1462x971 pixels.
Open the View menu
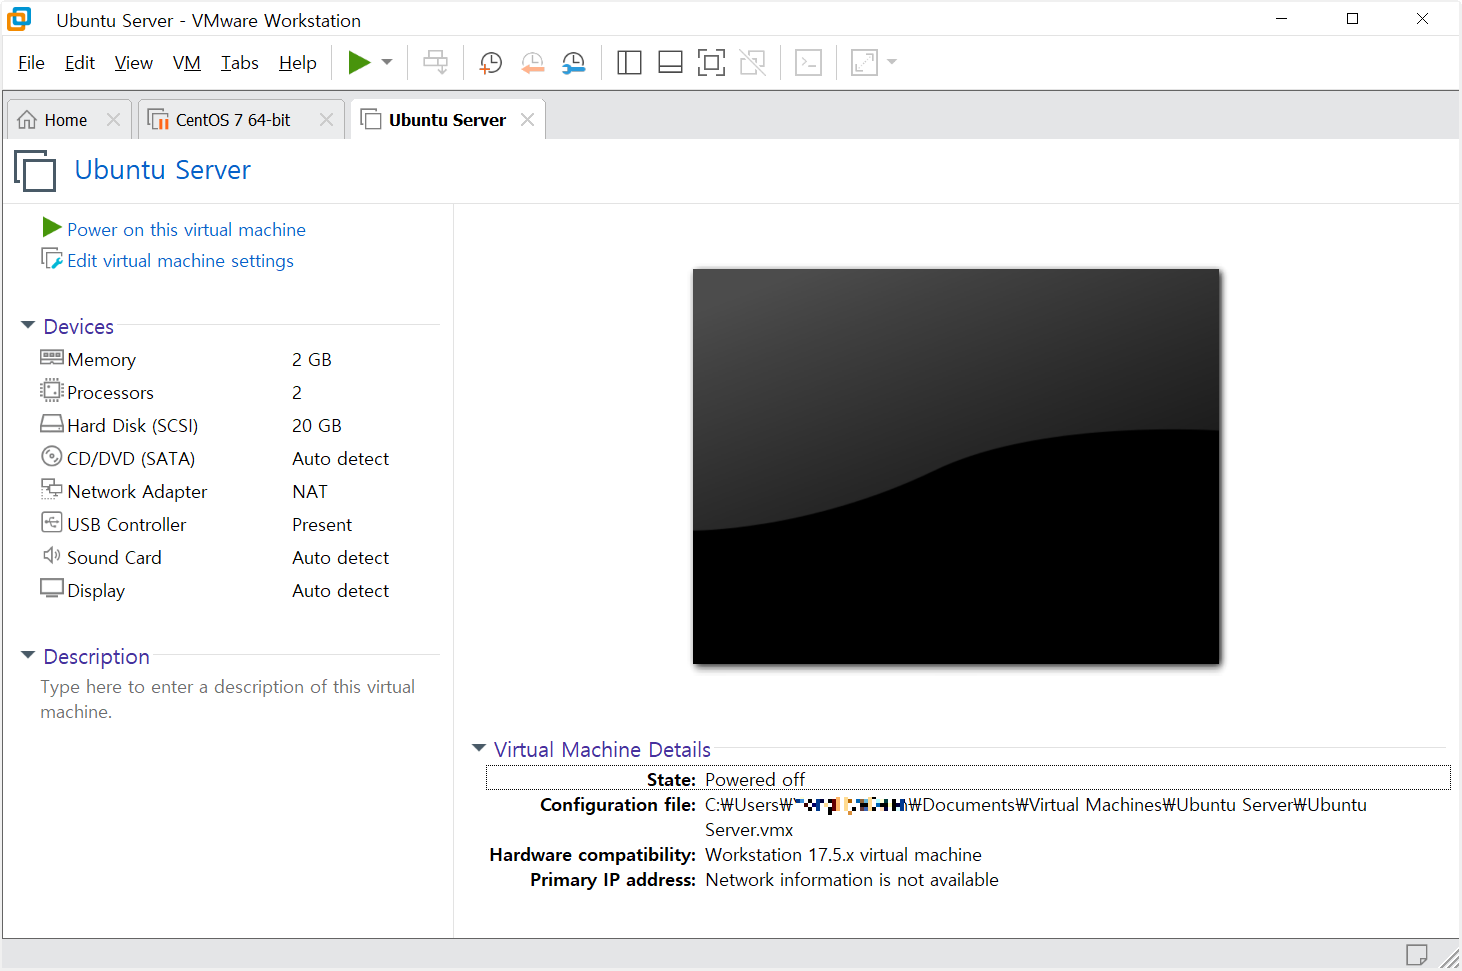pyautogui.click(x=134, y=63)
